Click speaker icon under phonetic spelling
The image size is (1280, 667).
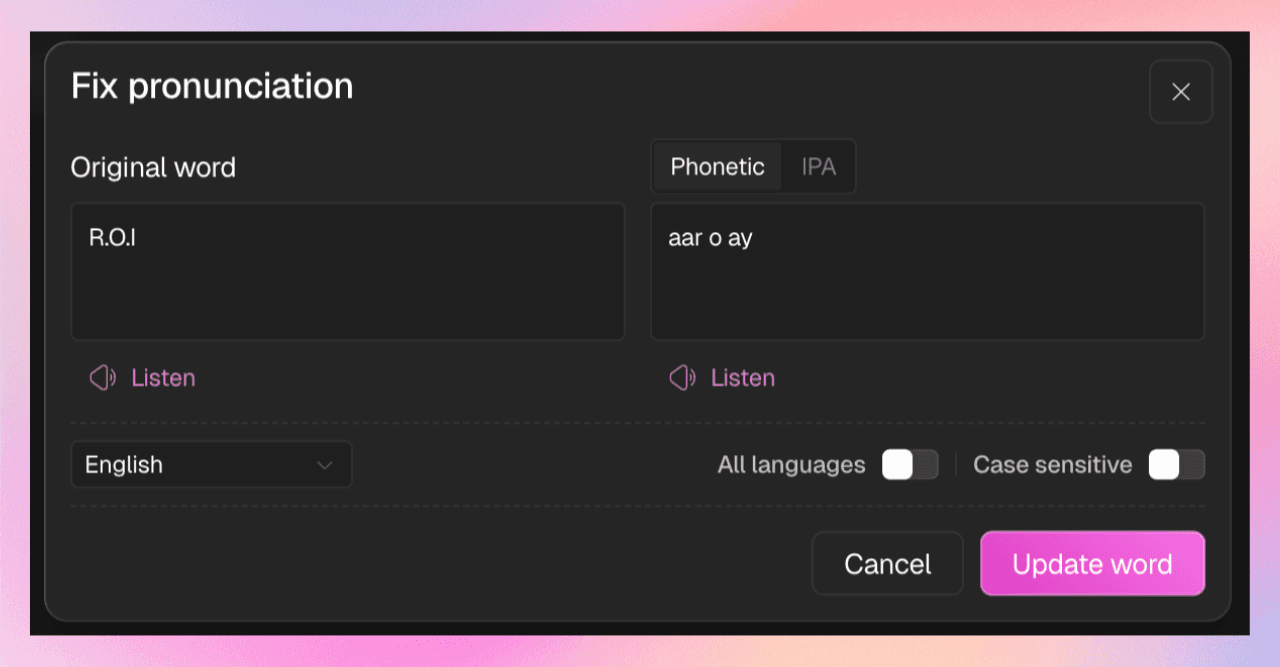683,378
